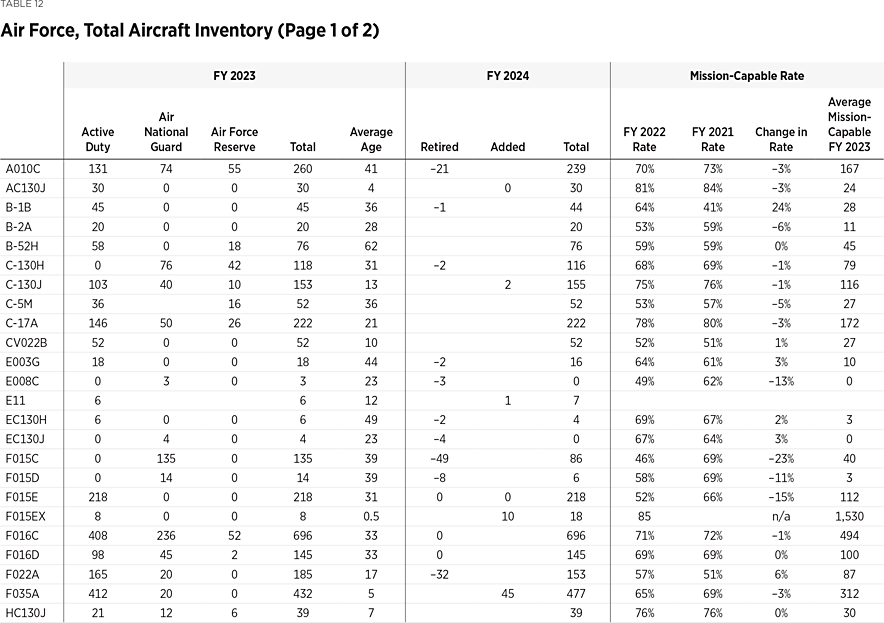Select the "Average Mission-Capable FY 2023" header
The image size is (884, 623).
click(x=849, y=125)
